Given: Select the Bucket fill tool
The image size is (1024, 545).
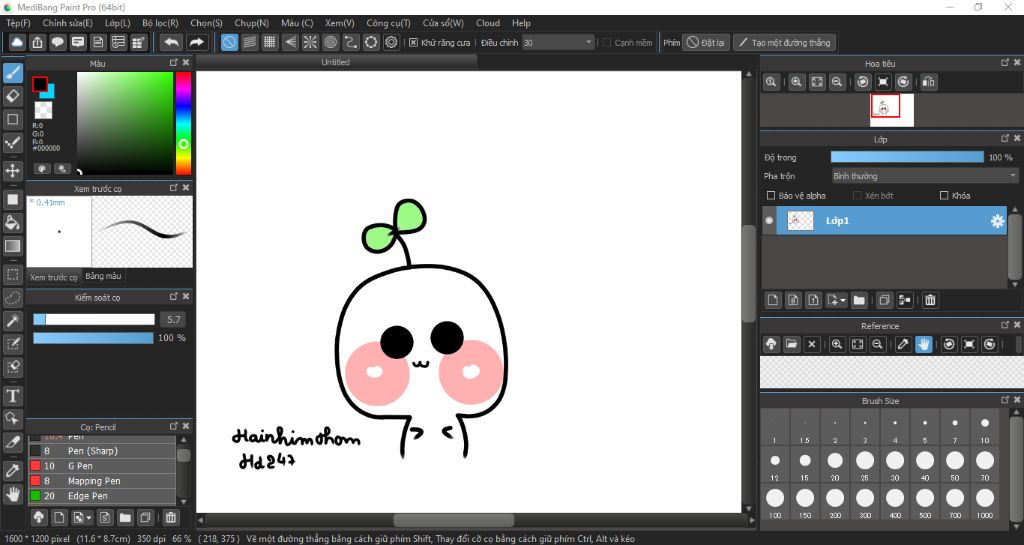Looking at the screenshot, I should click(x=12, y=223).
